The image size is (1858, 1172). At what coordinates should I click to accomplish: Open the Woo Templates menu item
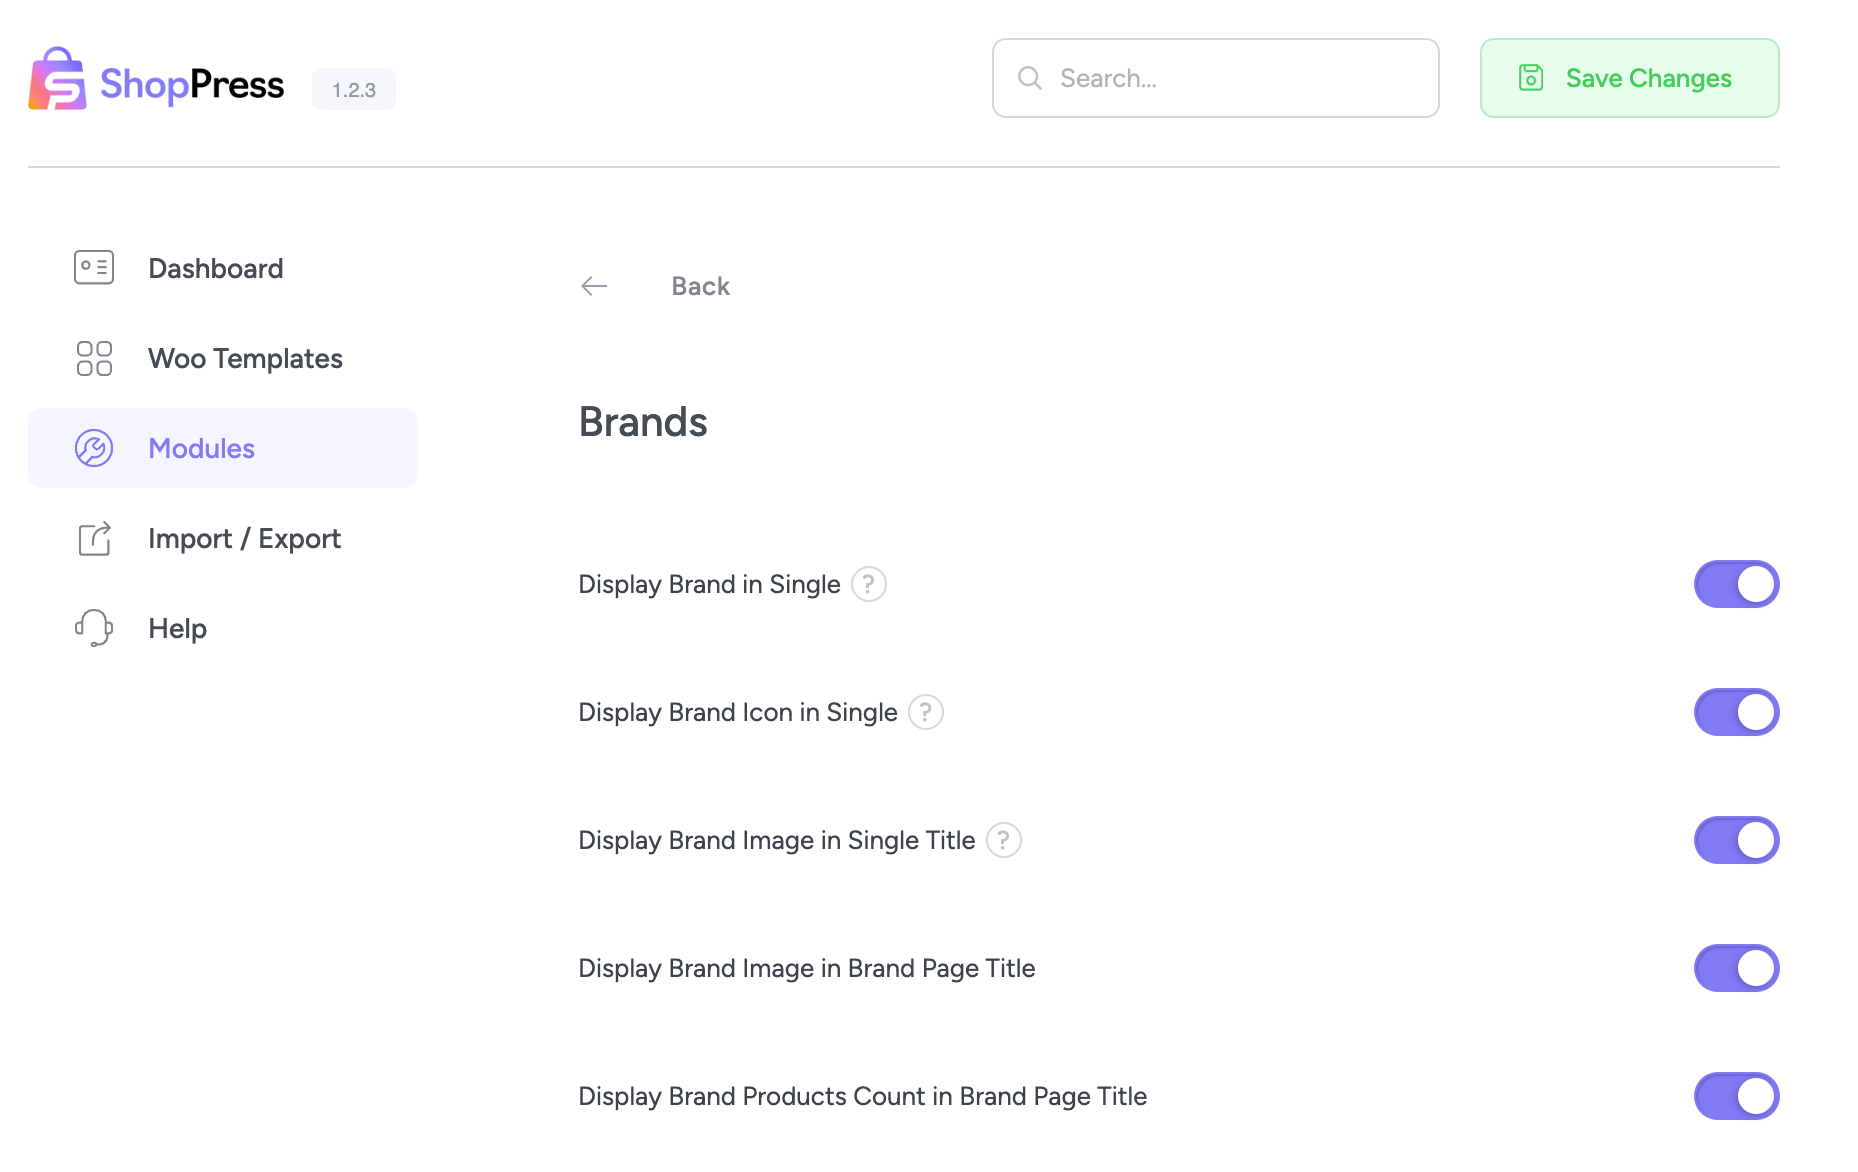point(245,358)
